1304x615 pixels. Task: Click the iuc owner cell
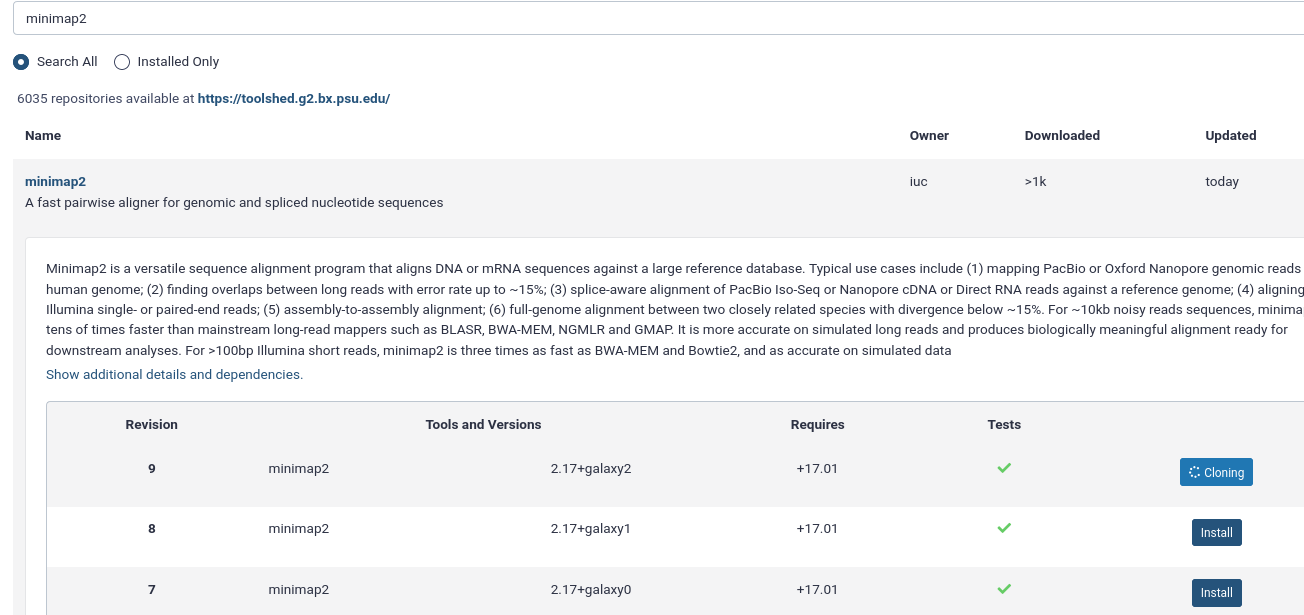[918, 181]
